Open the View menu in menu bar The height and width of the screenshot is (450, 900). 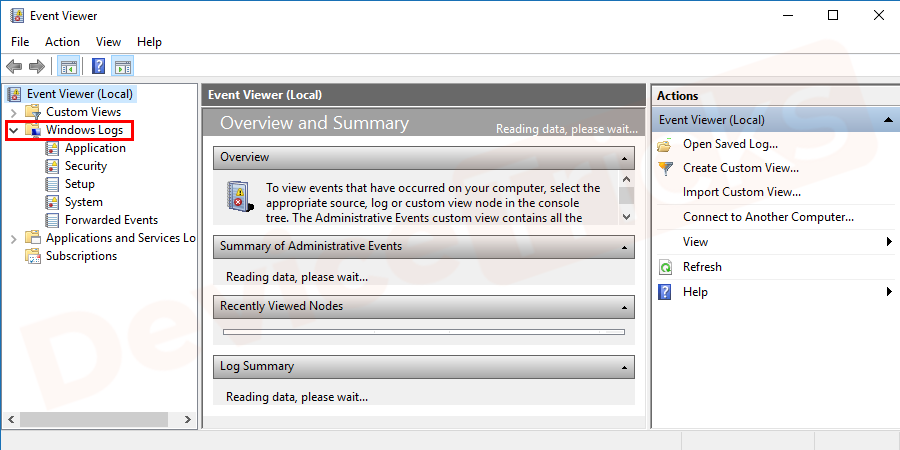pyautogui.click(x=108, y=42)
